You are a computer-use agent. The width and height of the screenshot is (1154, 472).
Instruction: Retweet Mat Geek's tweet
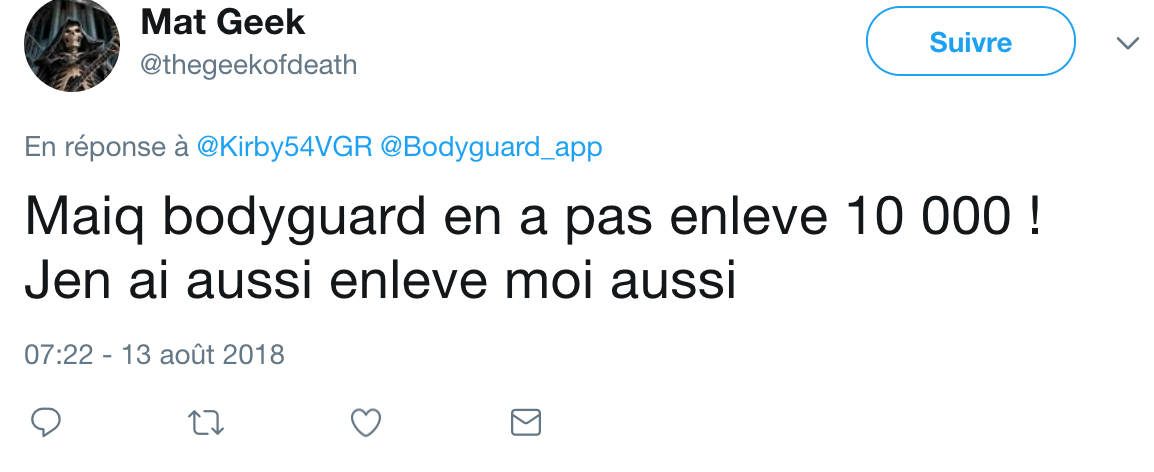[x=206, y=423]
